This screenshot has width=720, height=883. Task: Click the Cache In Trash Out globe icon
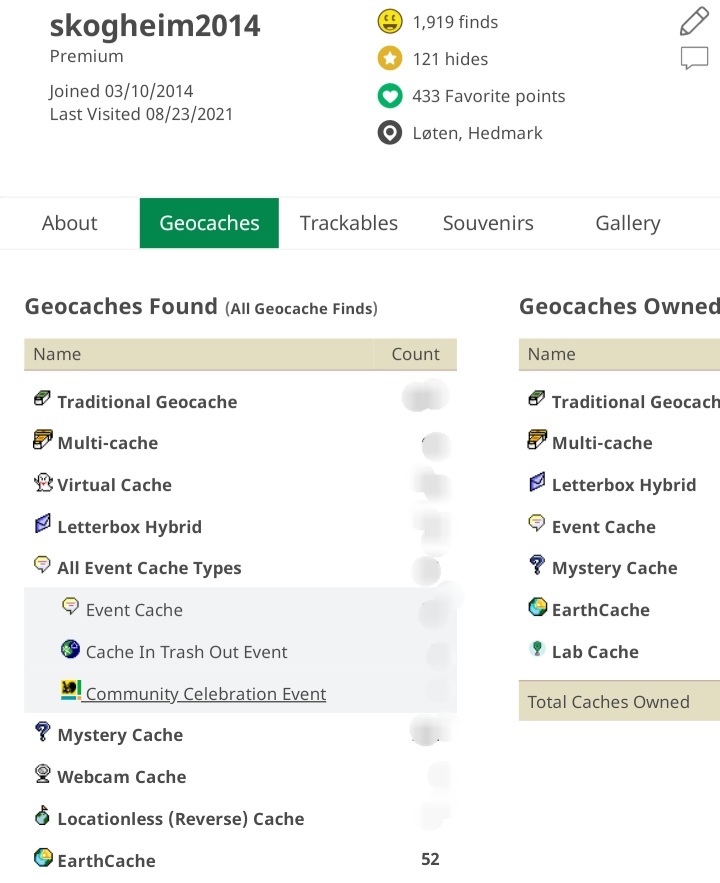pos(70,649)
